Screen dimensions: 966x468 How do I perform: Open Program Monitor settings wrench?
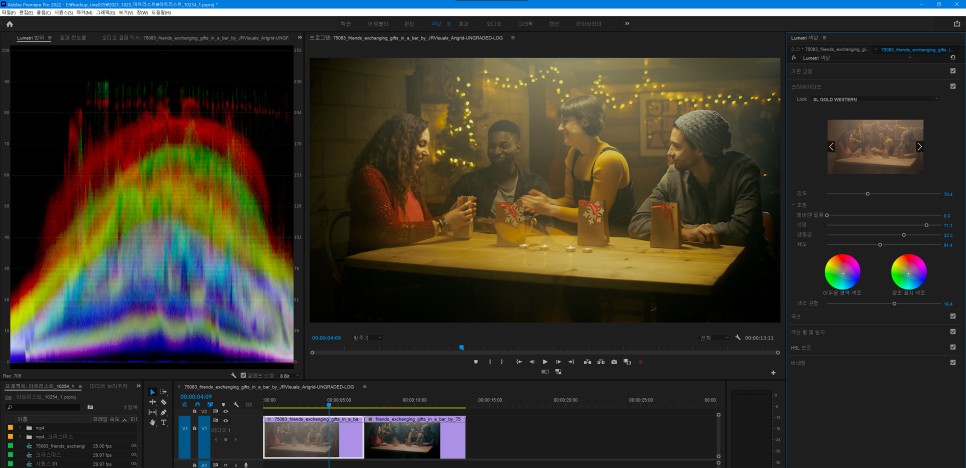point(738,338)
